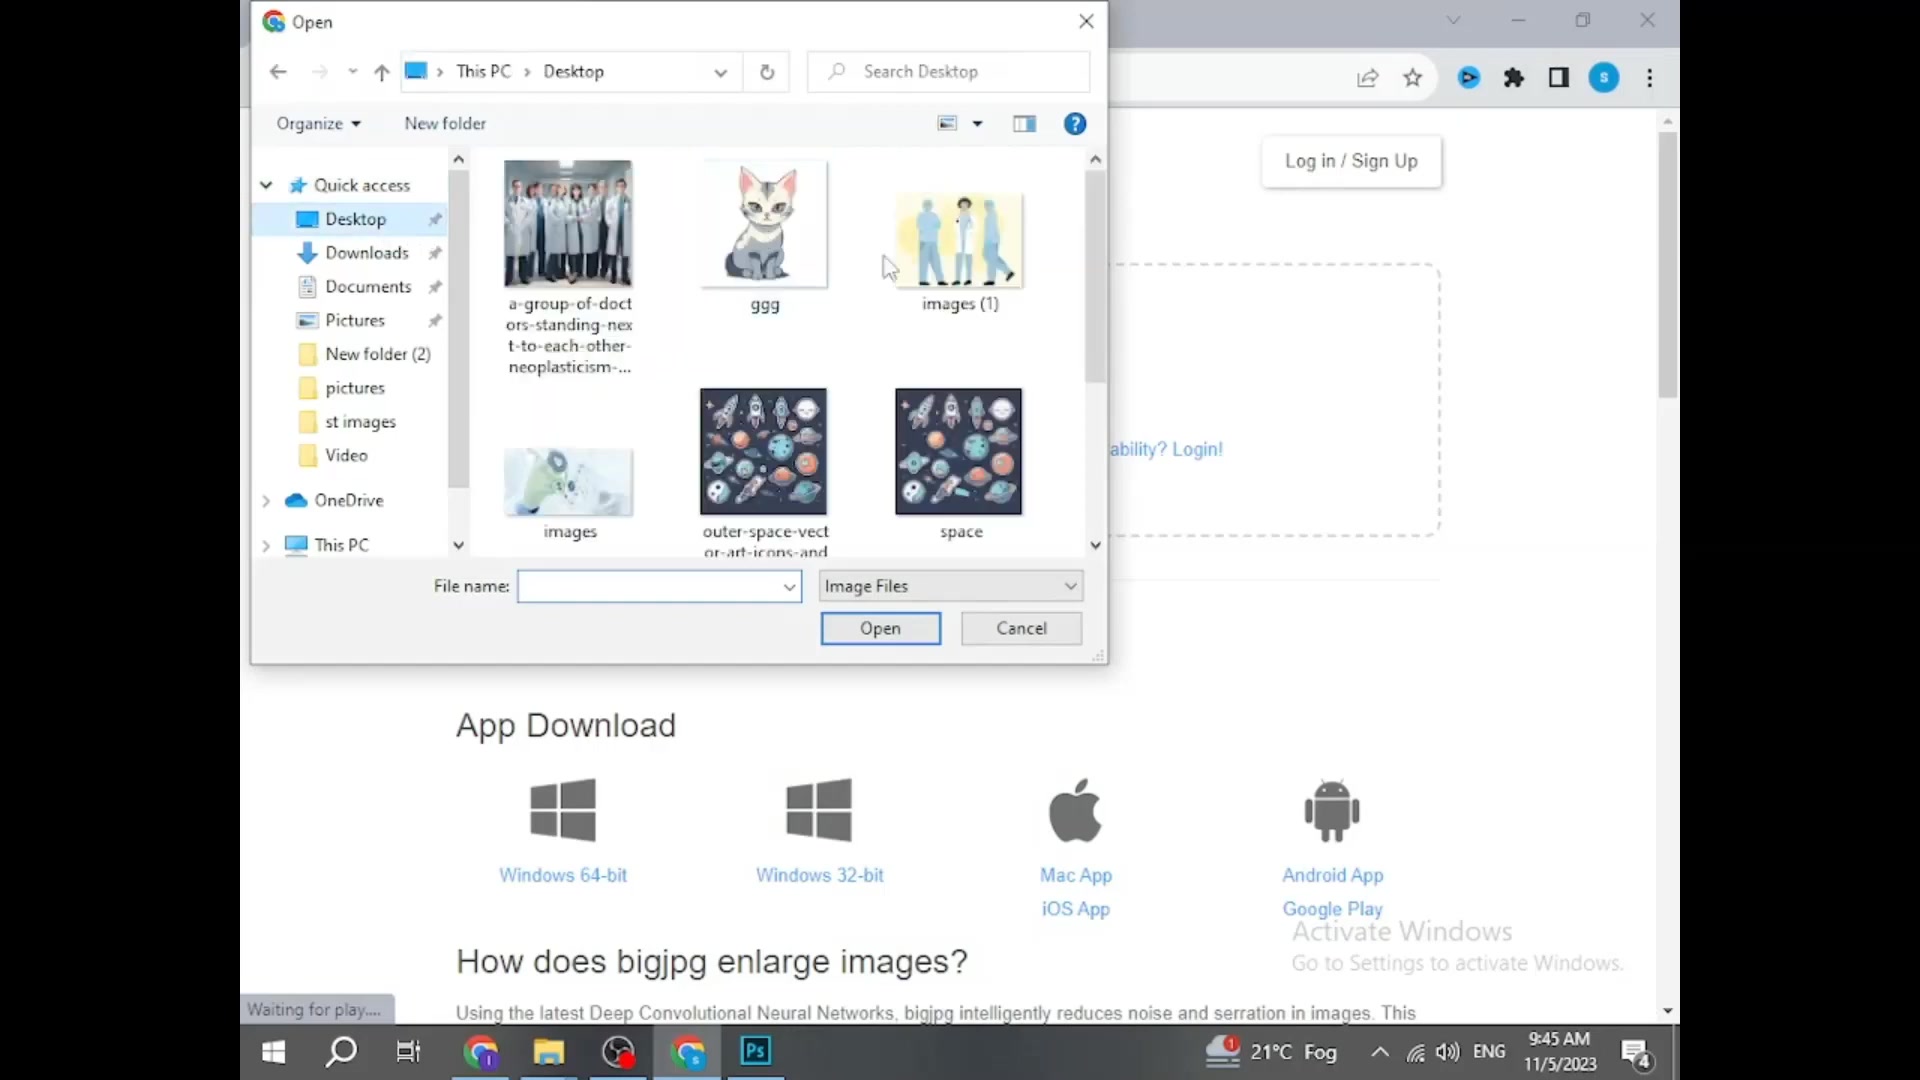Screen dimensions: 1920x1080
Task: Click This PC in the address path
Action: pyautogui.click(x=483, y=72)
